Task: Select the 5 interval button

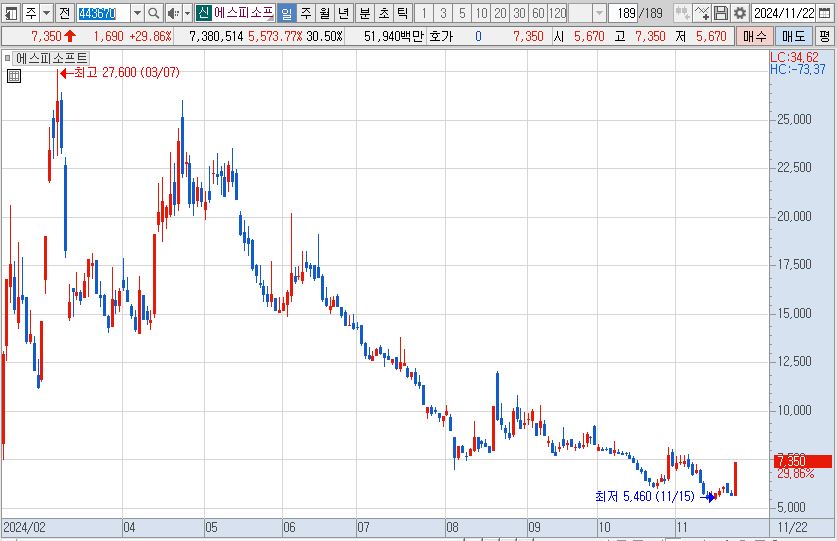Action: tap(462, 13)
